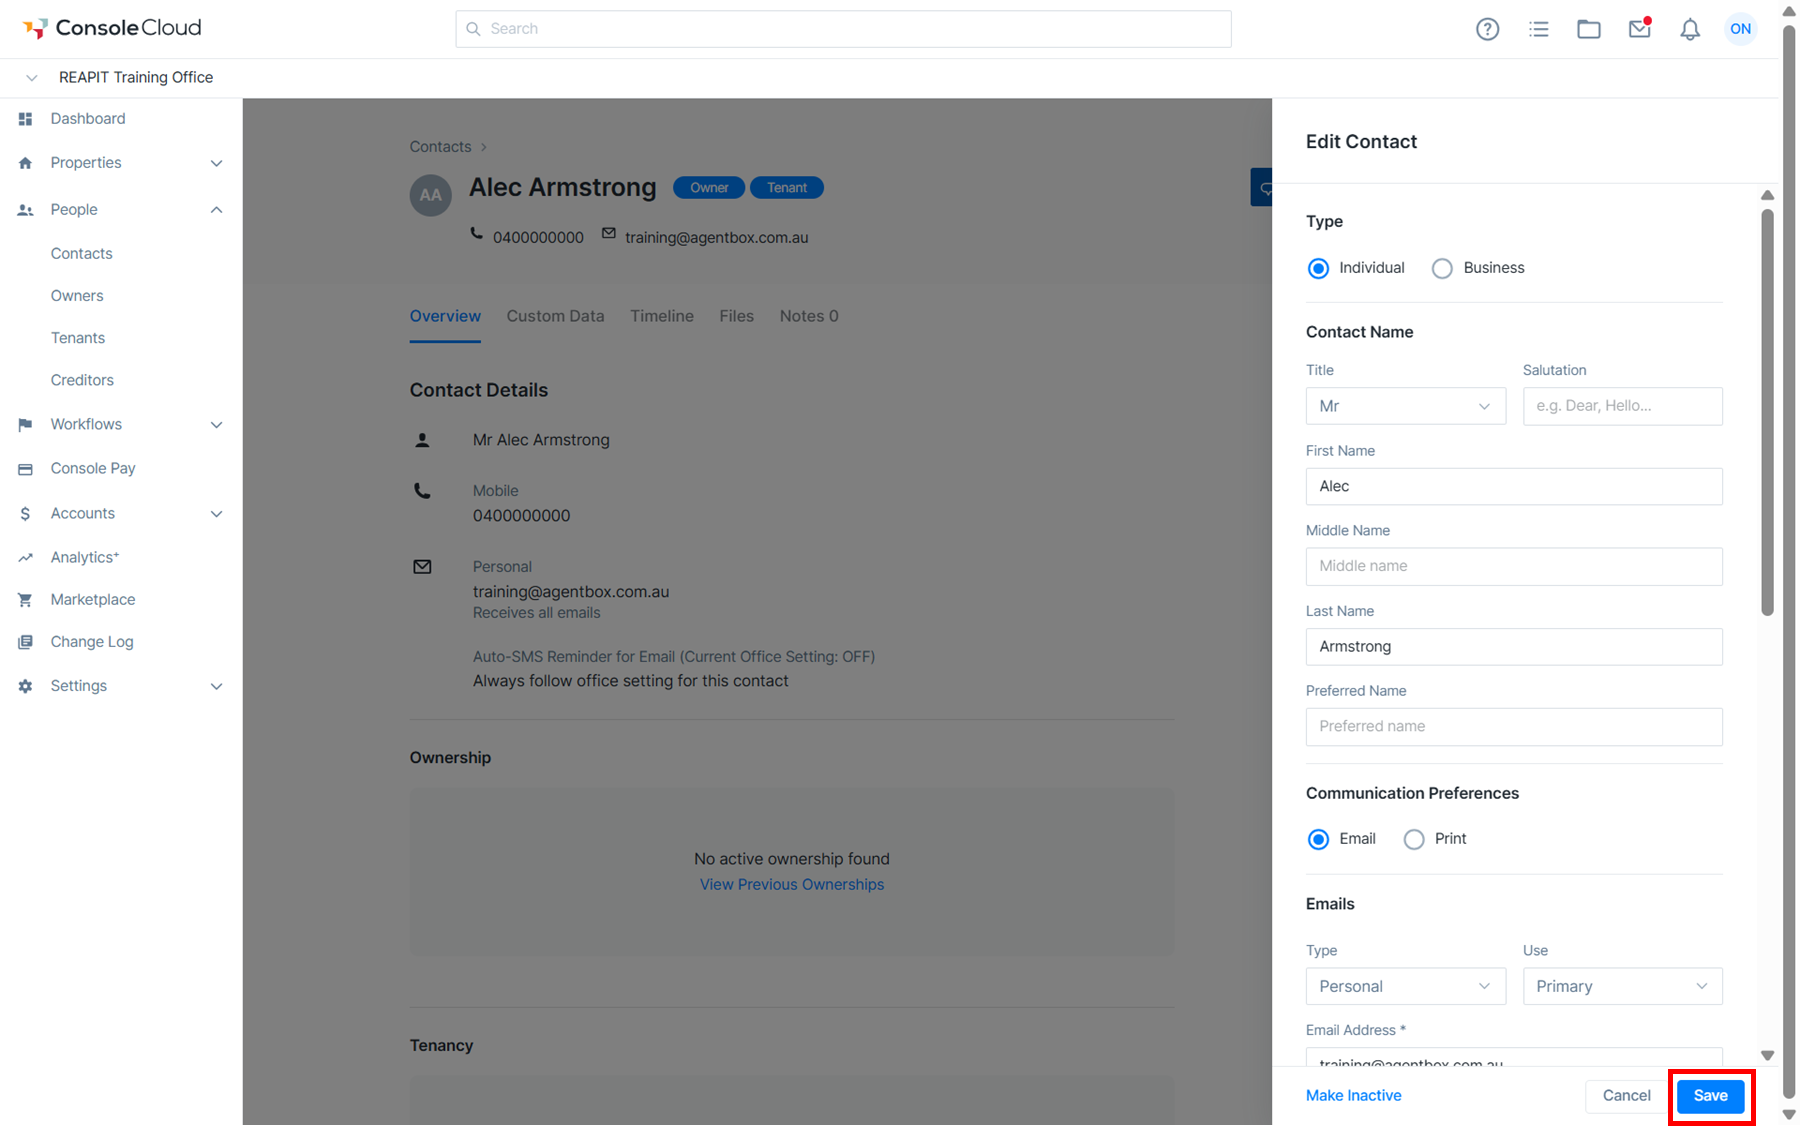Switch to the Notes tab
1800x1126 pixels.
pos(809,316)
